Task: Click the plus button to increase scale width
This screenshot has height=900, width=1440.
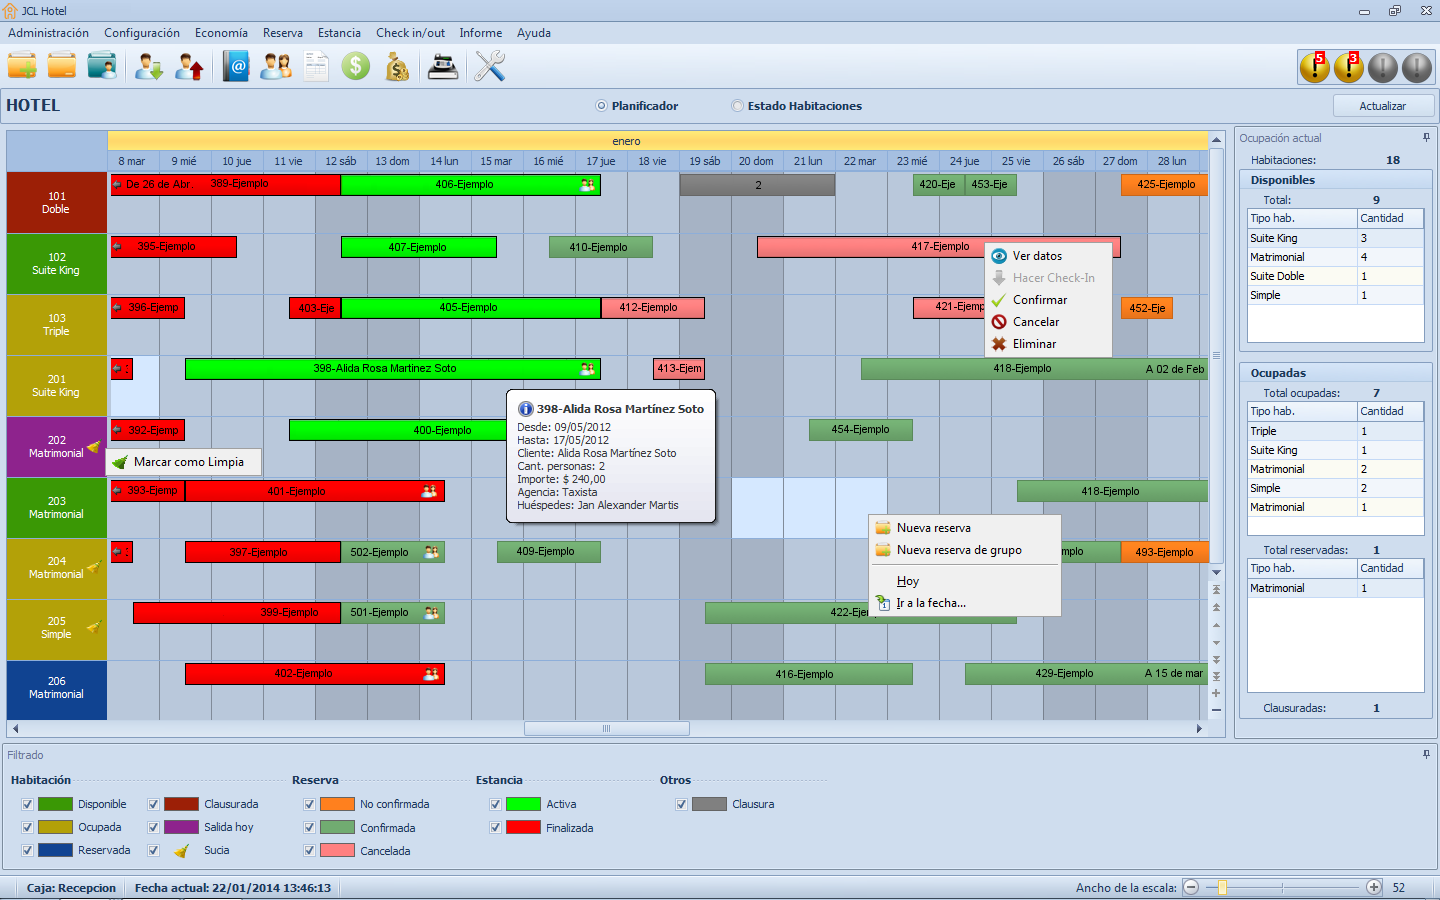Action: 1374,887
